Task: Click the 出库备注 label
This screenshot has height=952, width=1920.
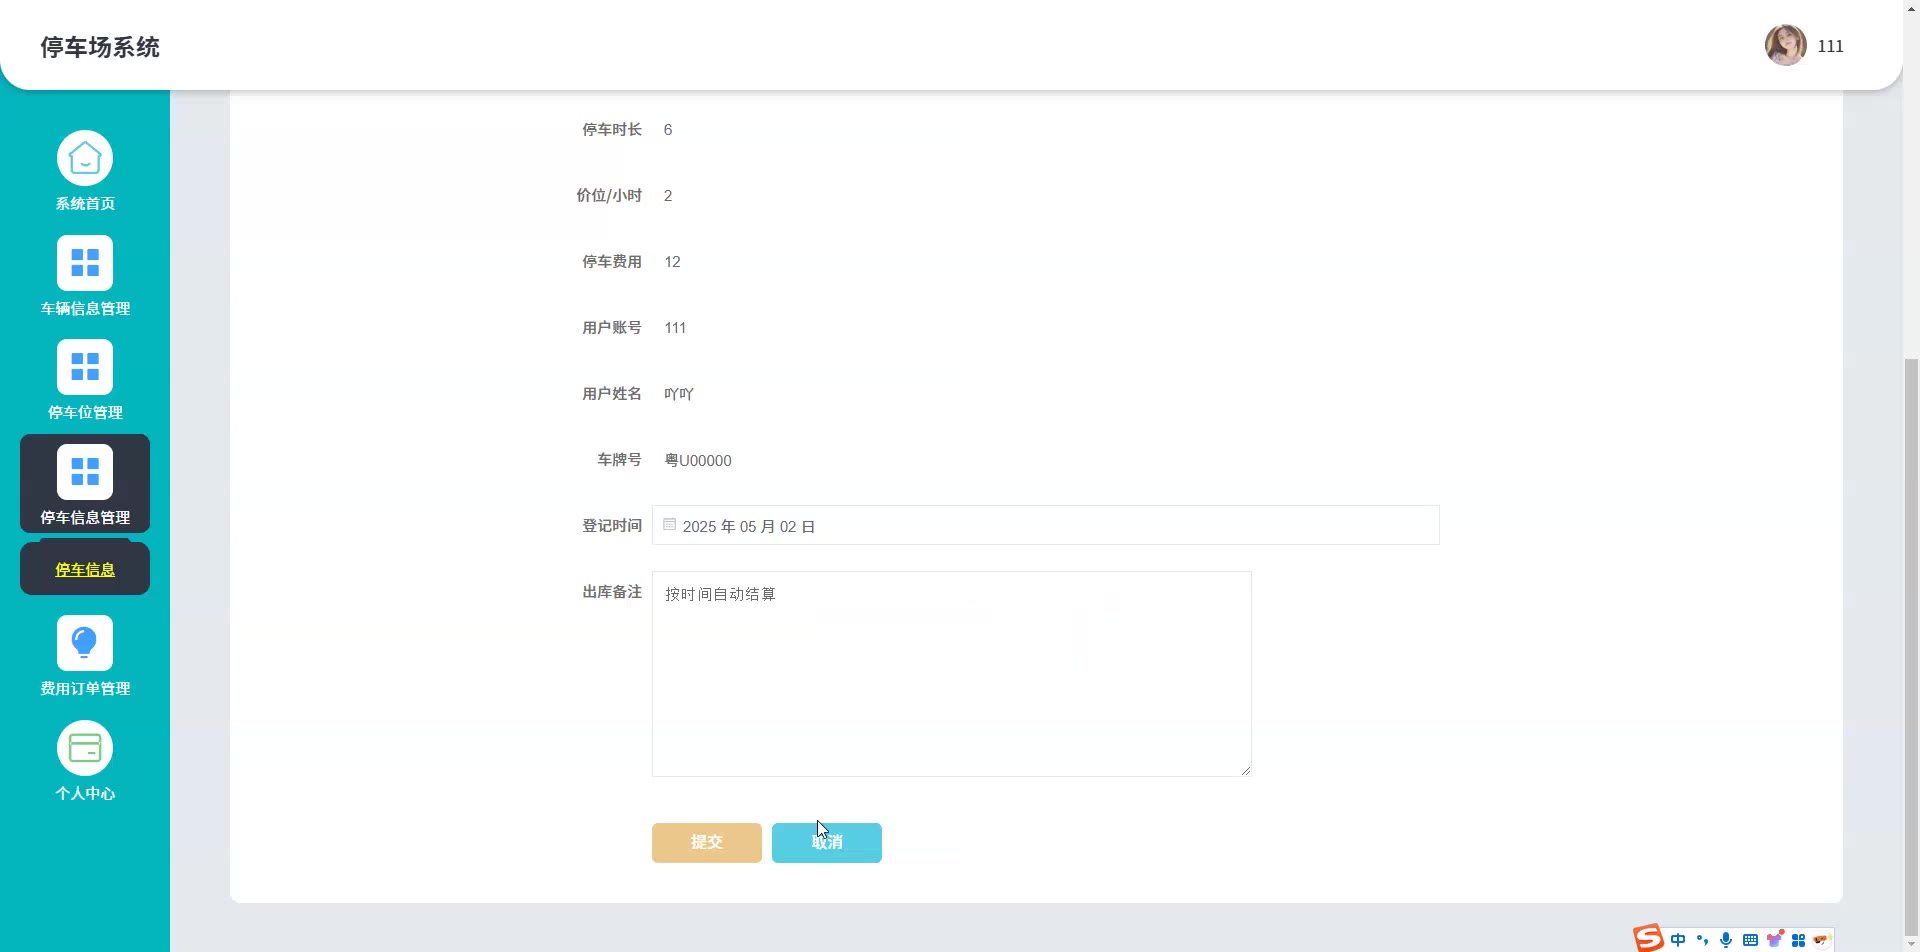Action: (612, 592)
